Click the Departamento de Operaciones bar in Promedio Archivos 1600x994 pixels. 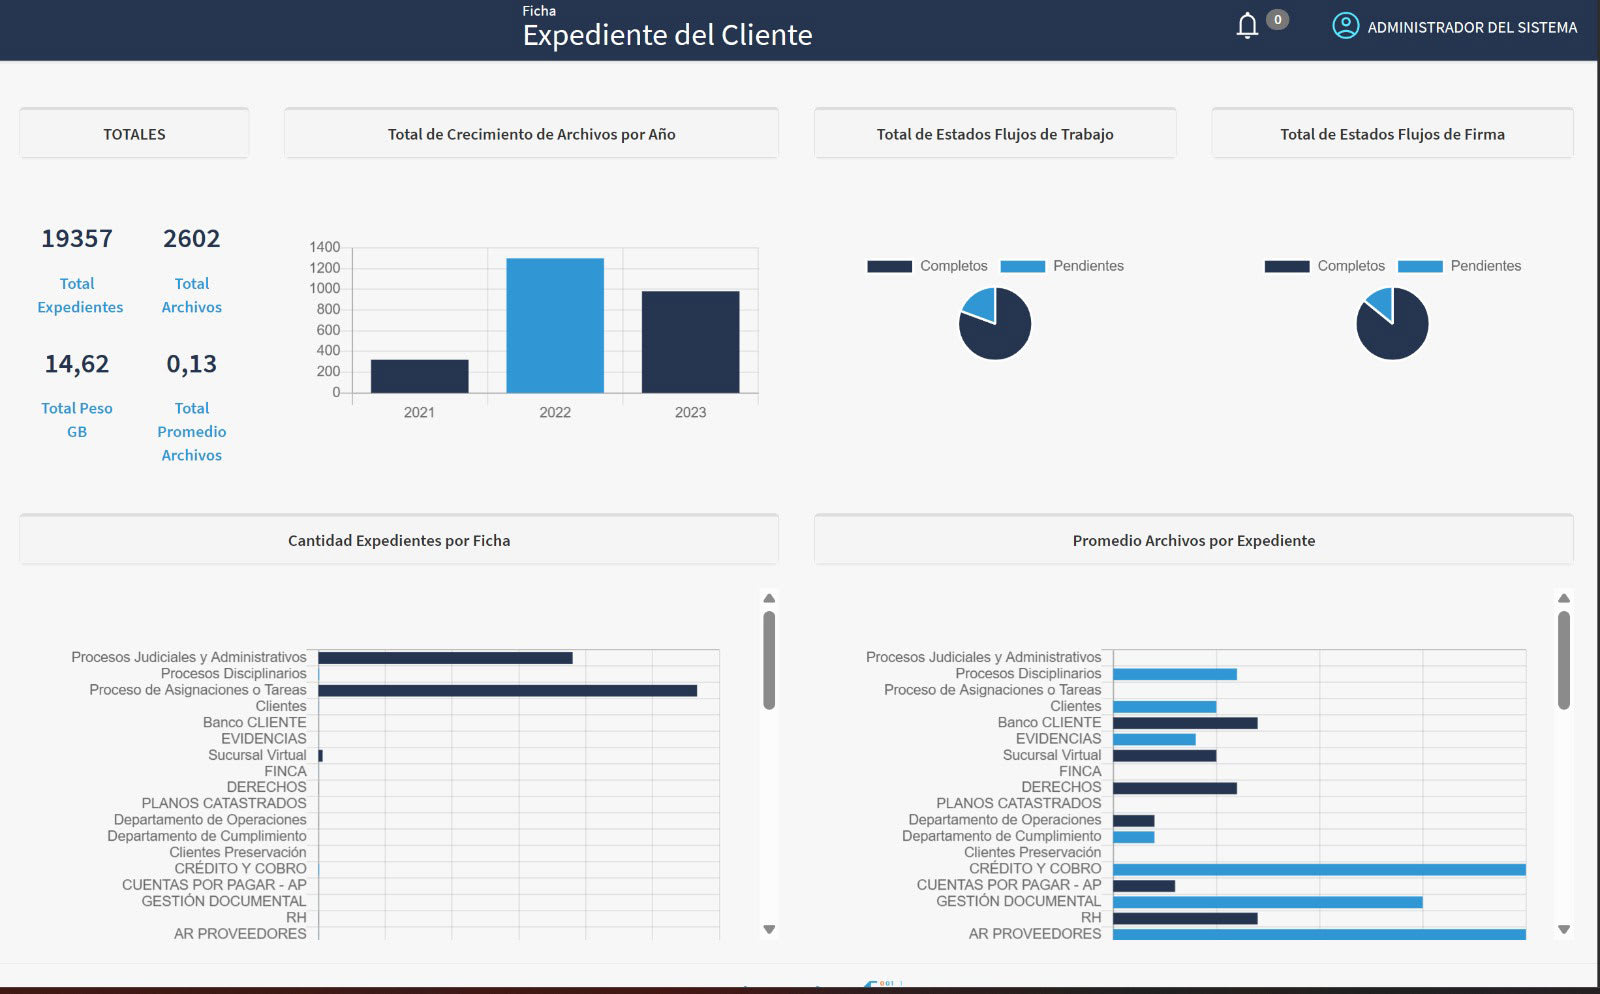pos(1134,821)
